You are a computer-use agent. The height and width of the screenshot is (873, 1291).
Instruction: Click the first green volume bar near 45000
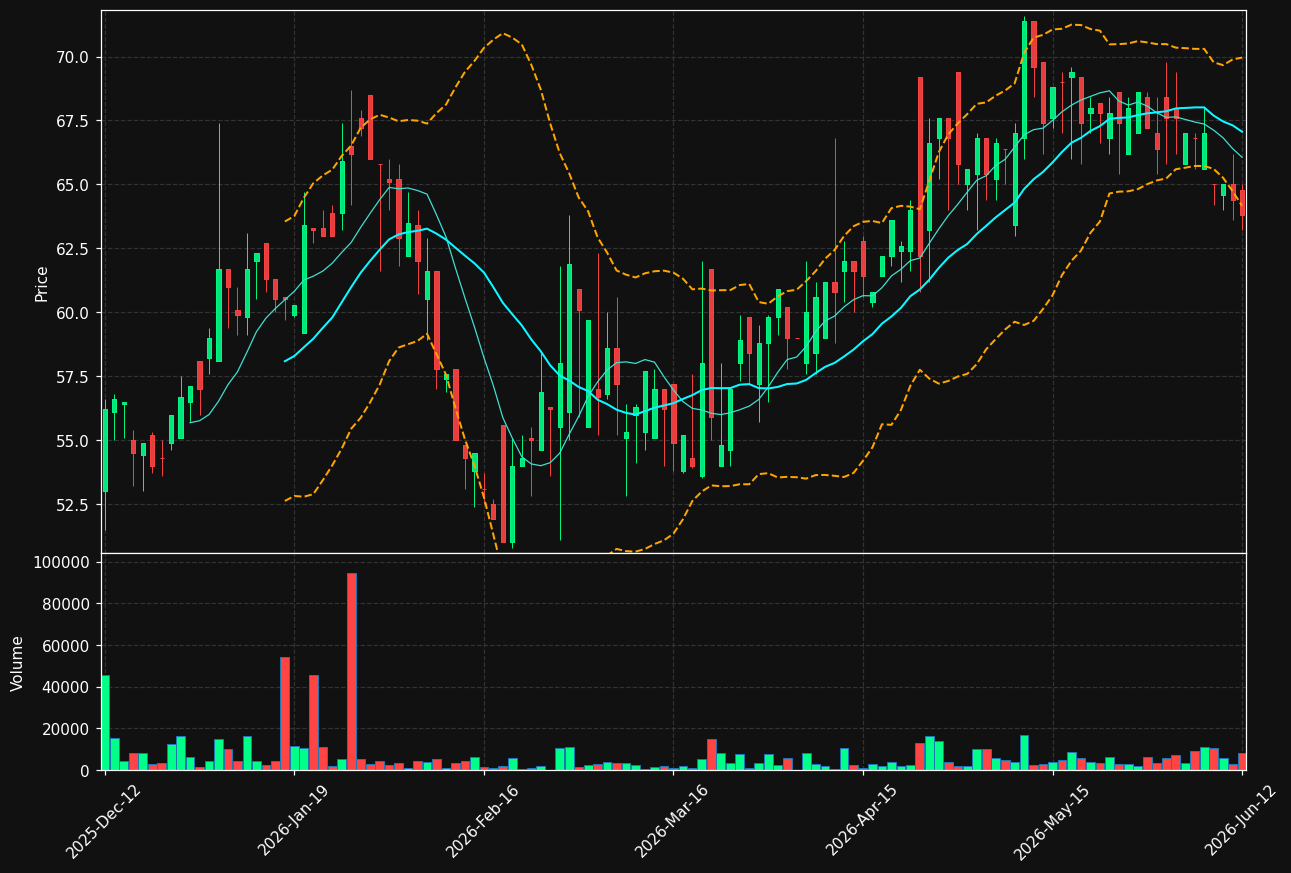point(105,723)
